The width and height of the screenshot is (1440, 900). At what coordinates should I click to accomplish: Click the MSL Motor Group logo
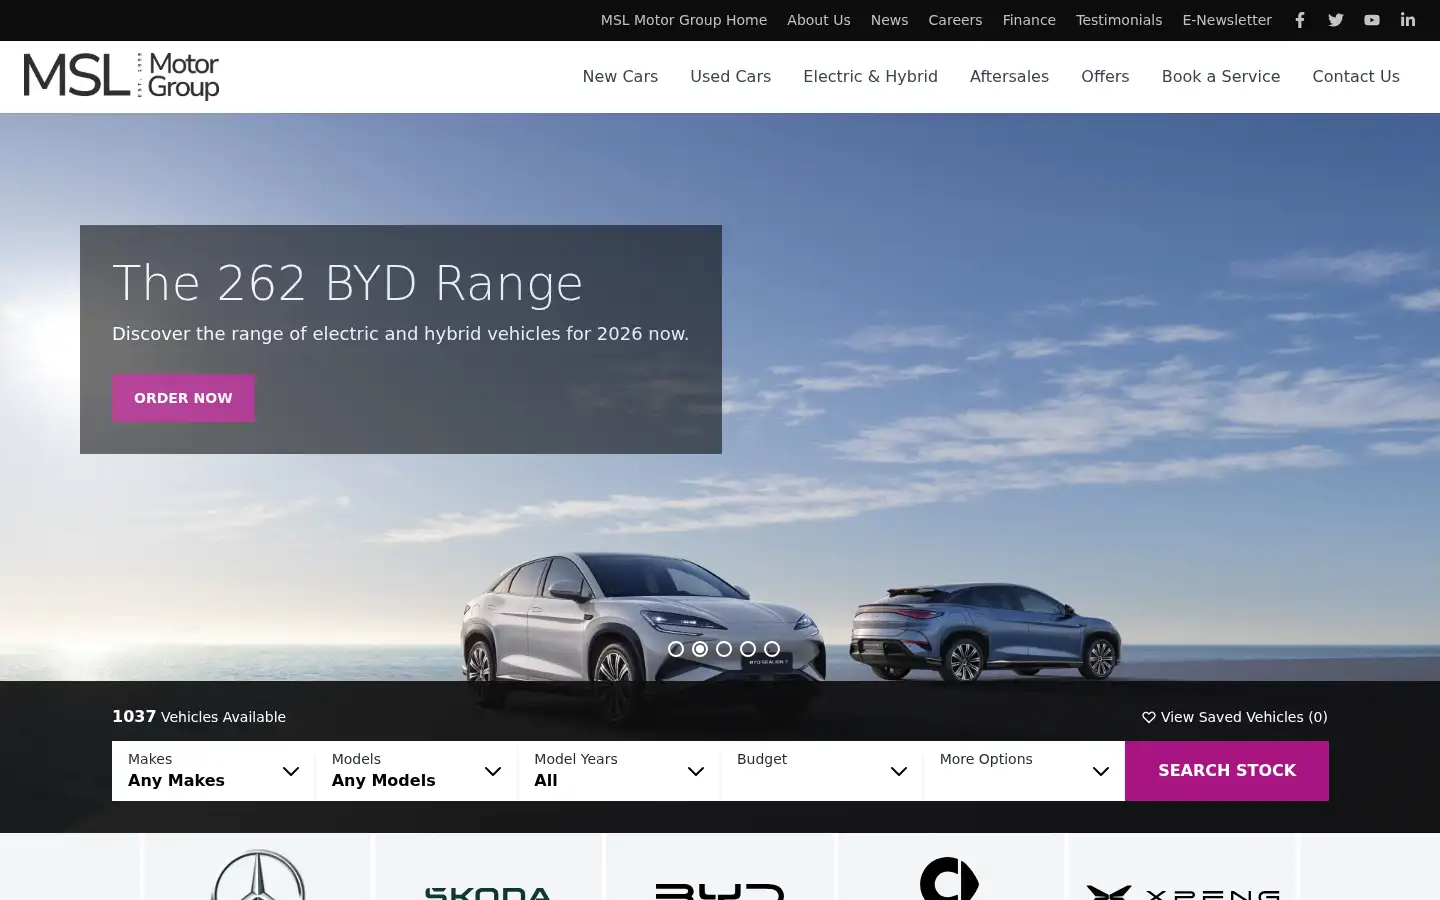(121, 77)
